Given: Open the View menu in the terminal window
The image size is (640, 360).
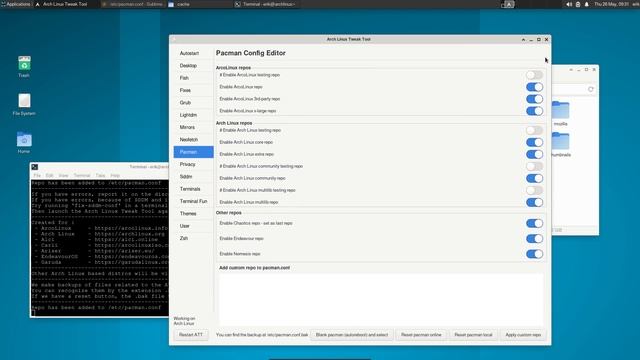Looking at the screenshot, I should (63, 176).
